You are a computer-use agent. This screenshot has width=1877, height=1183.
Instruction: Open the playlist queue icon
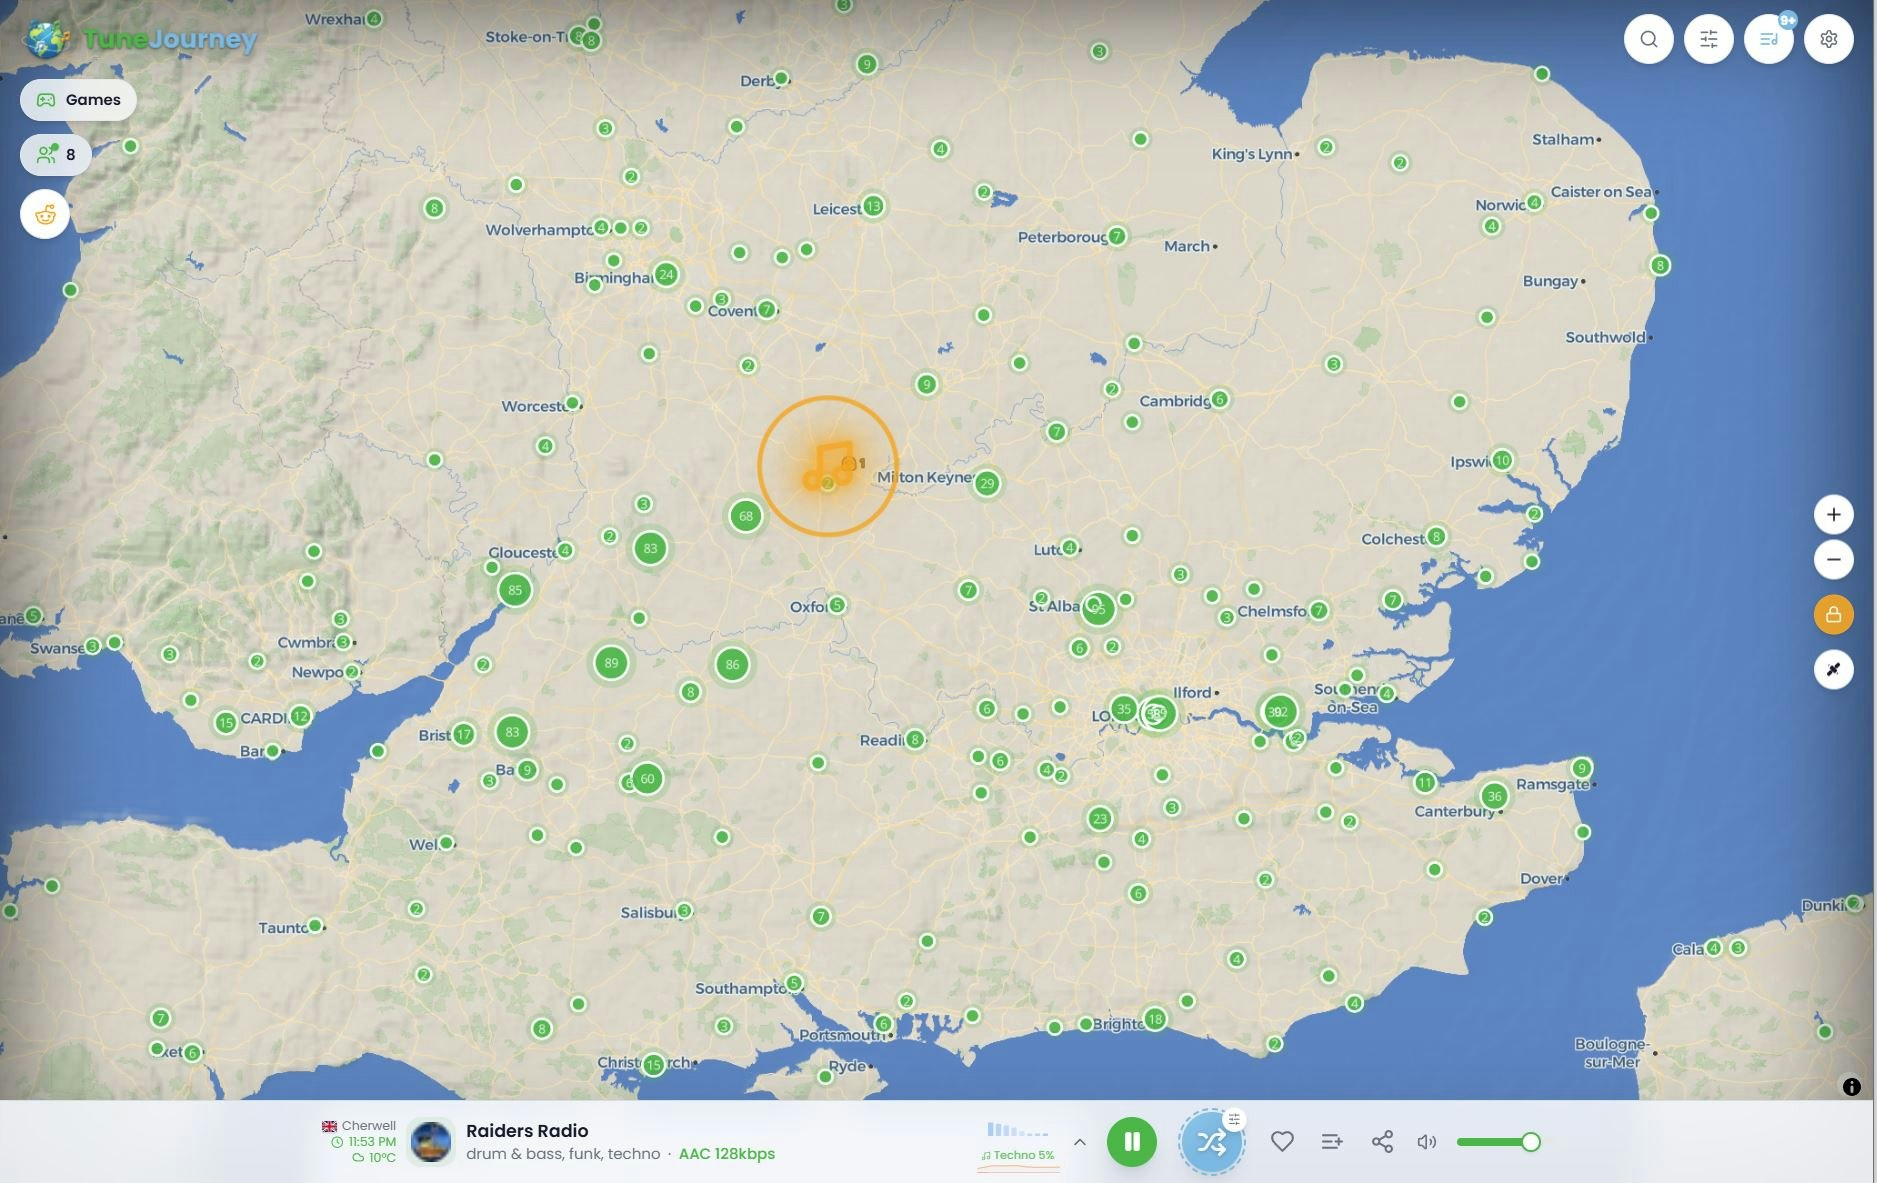[1769, 39]
